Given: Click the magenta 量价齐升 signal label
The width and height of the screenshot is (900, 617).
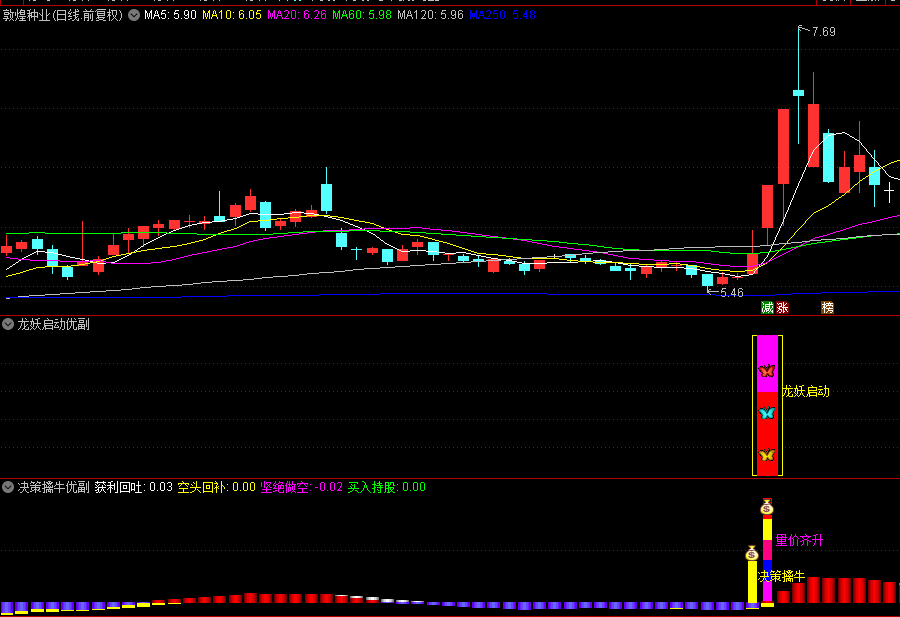Looking at the screenshot, I should point(800,540).
